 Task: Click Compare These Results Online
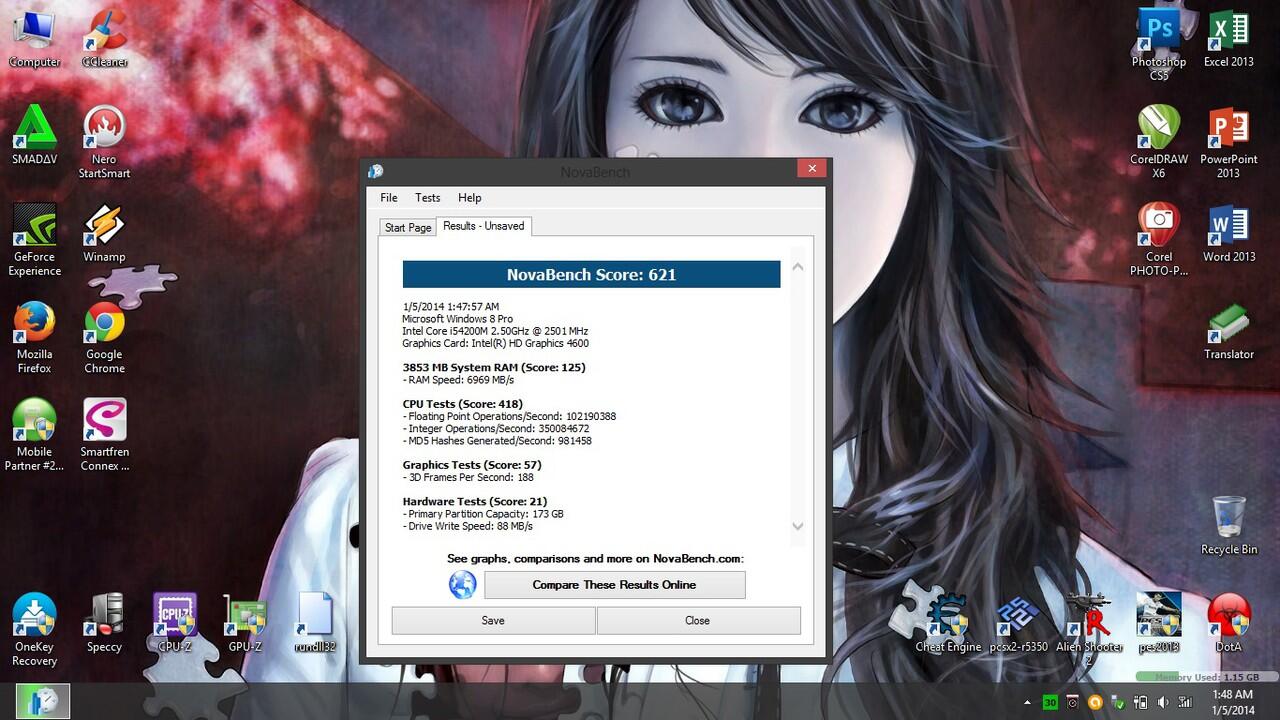tap(614, 584)
